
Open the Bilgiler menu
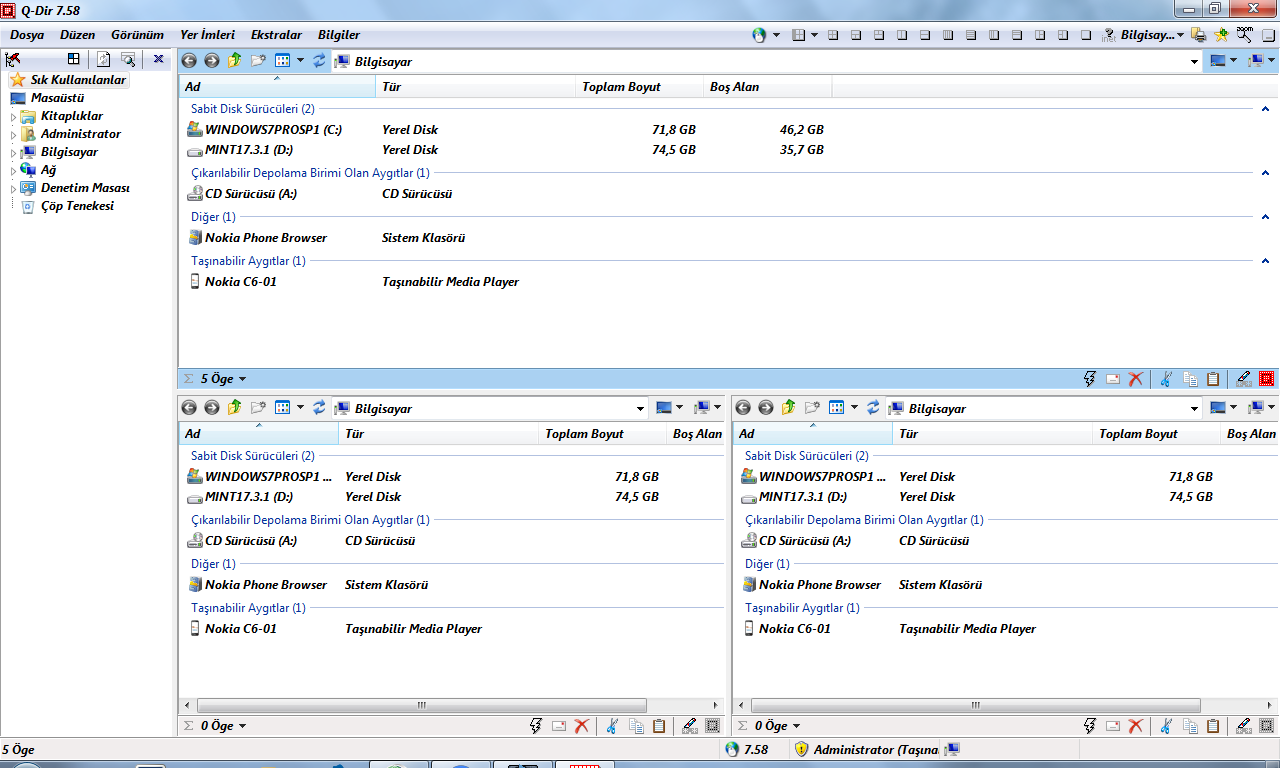point(339,35)
